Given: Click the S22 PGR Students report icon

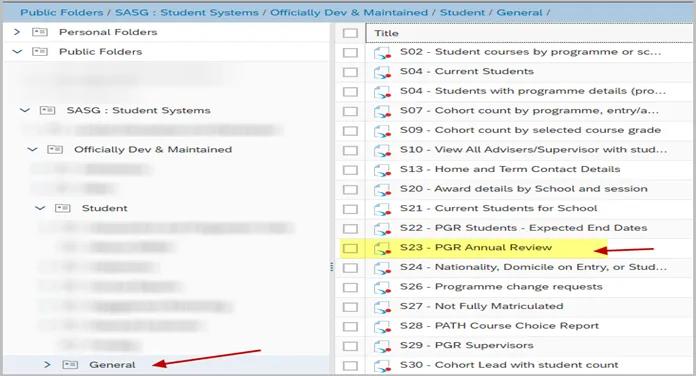Looking at the screenshot, I should click(382, 229).
